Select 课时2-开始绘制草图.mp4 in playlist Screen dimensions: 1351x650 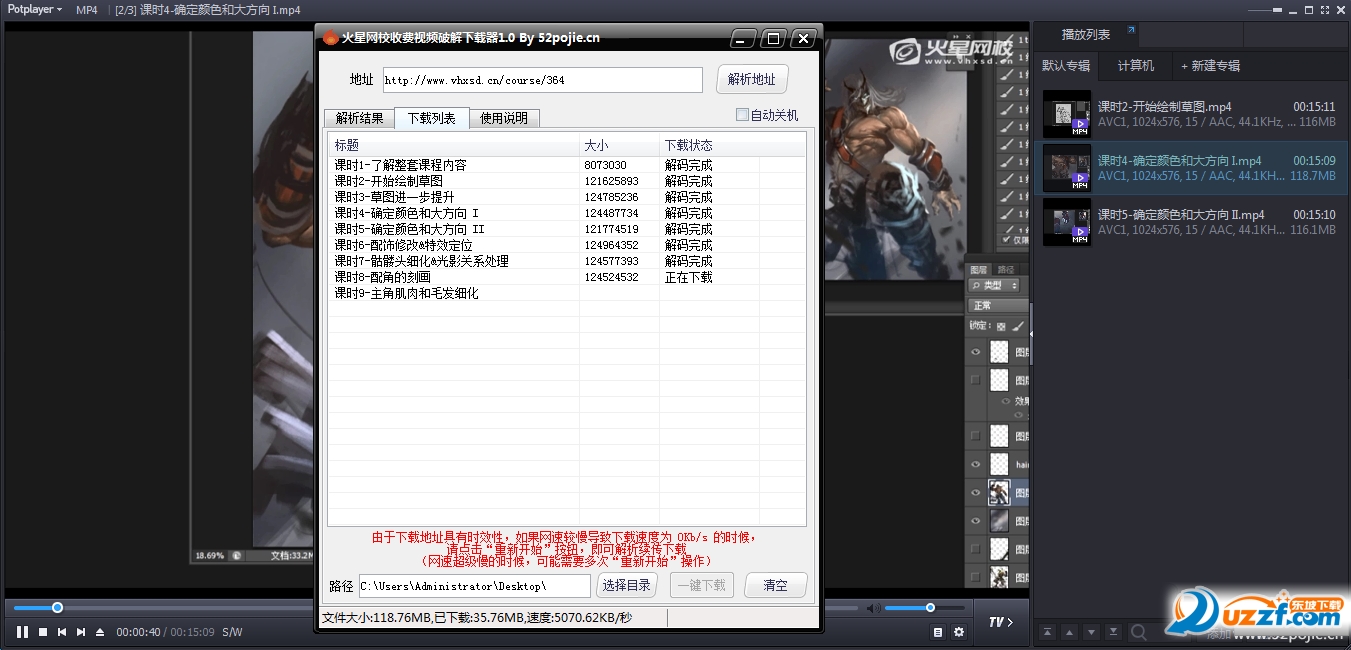1191,114
